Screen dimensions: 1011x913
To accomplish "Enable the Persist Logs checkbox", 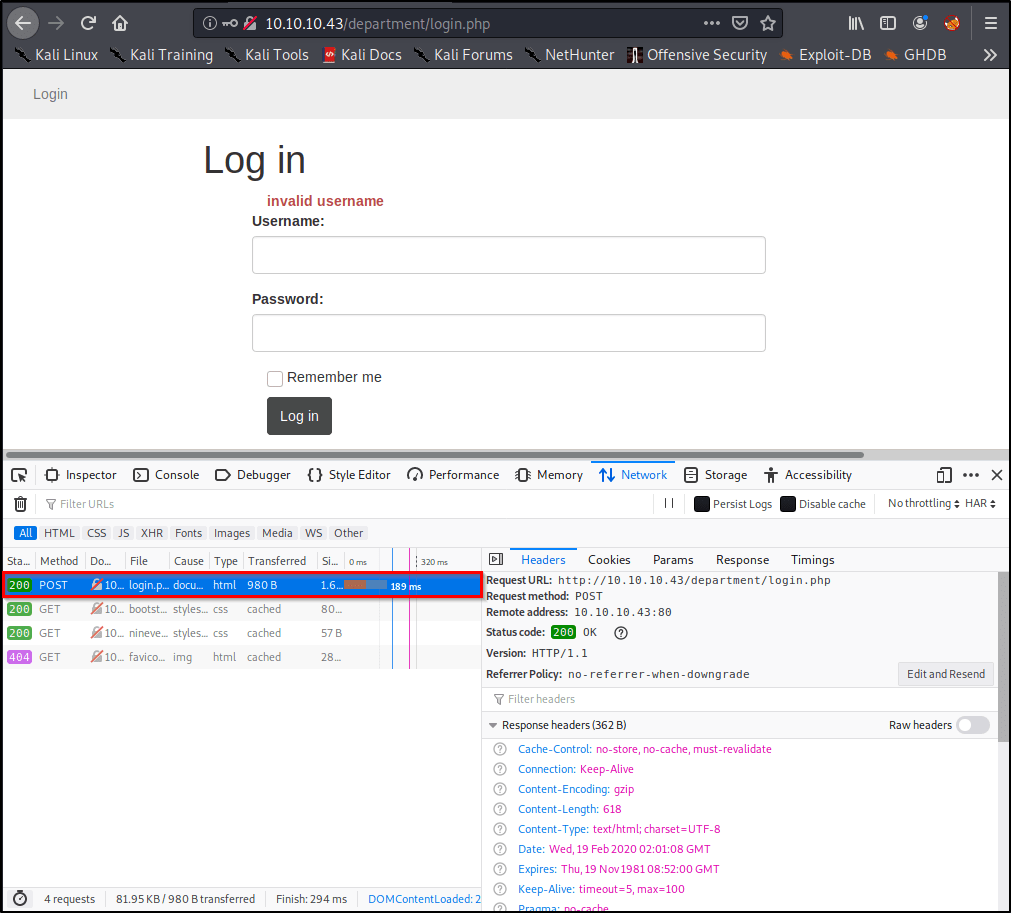I will coord(702,504).
